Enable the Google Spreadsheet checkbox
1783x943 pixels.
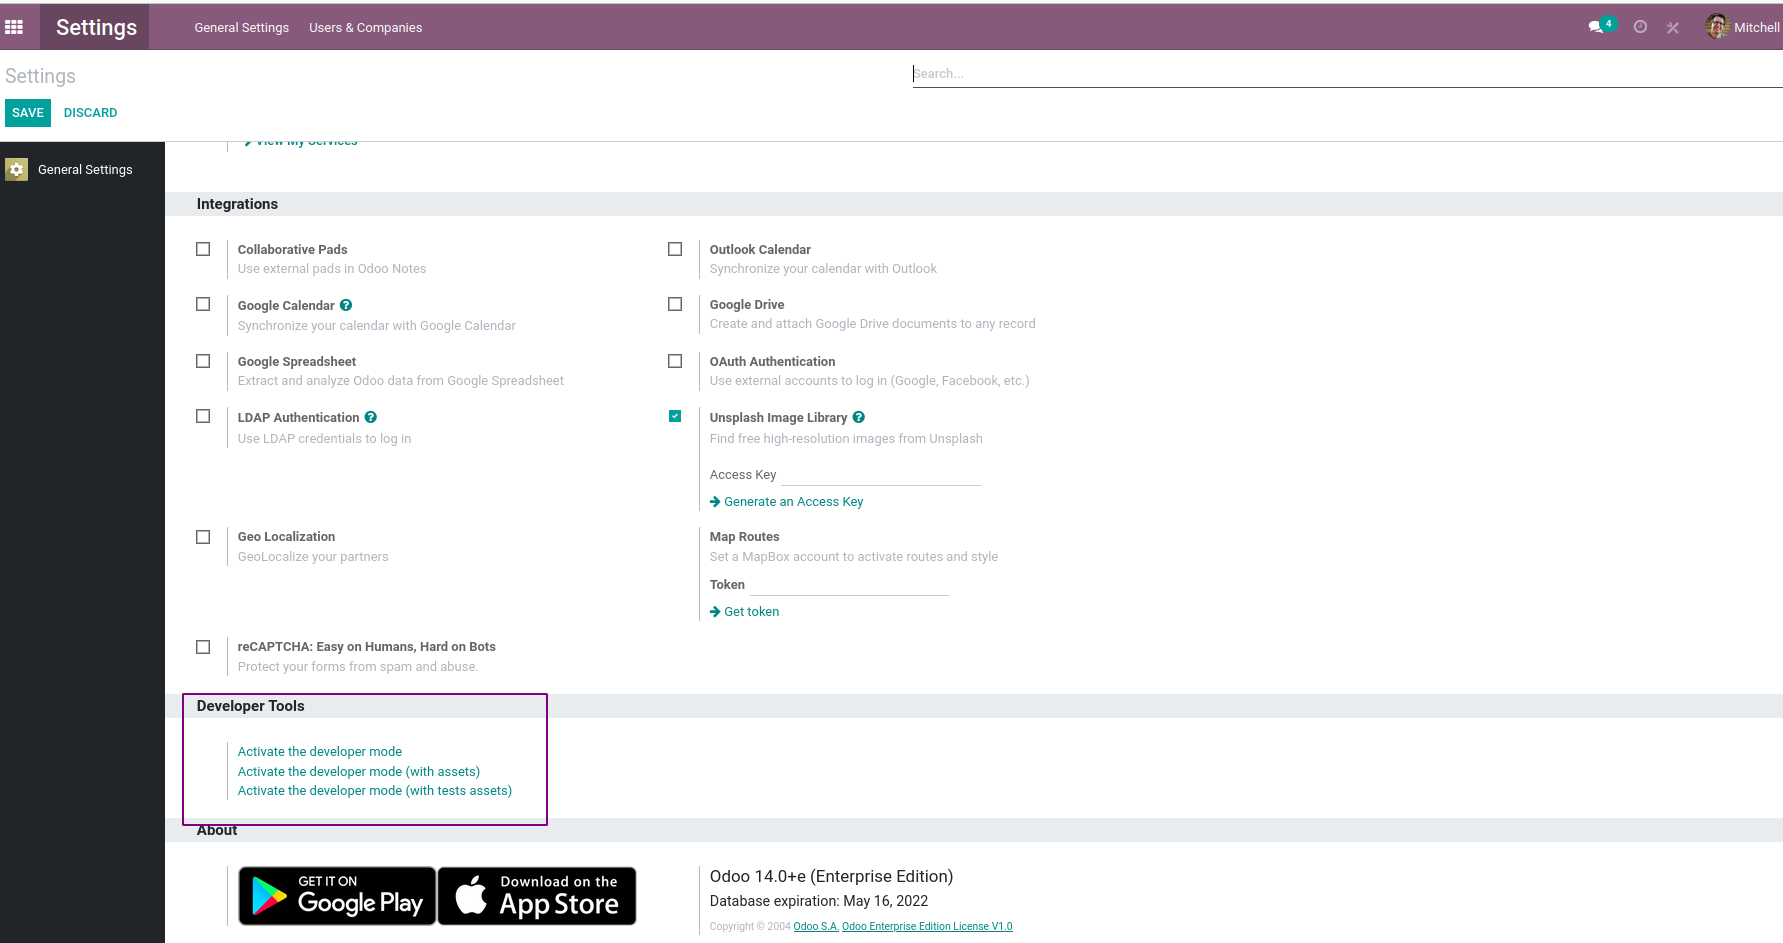pyautogui.click(x=203, y=361)
